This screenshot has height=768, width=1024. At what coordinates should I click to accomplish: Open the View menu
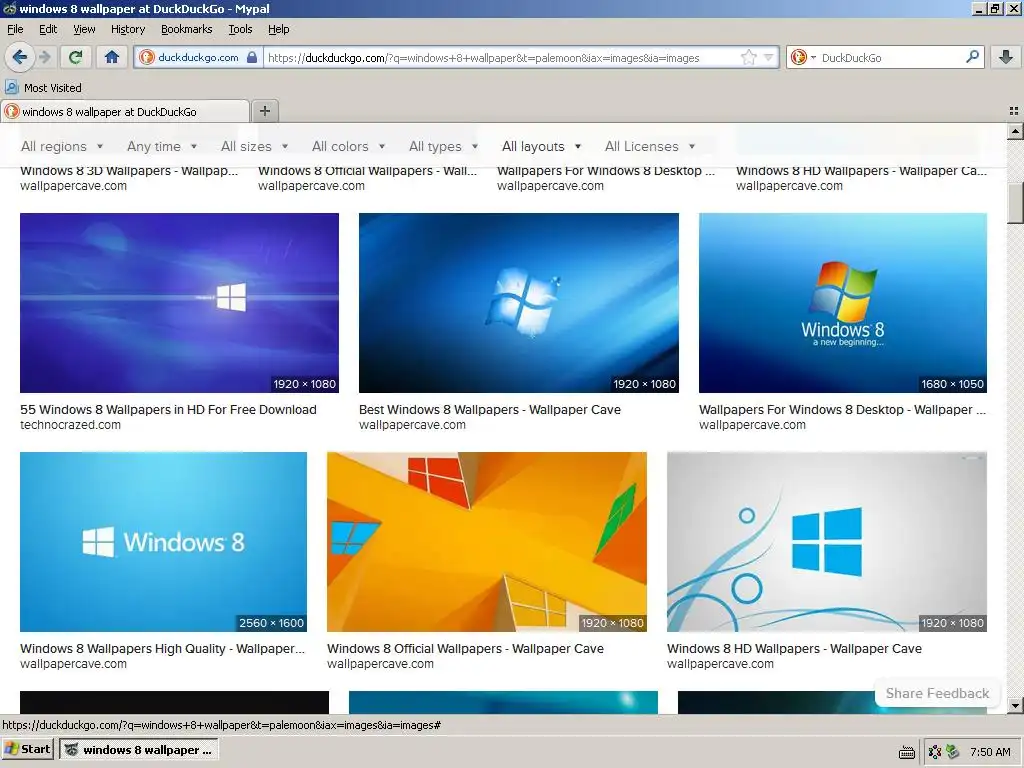click(84, 29)
